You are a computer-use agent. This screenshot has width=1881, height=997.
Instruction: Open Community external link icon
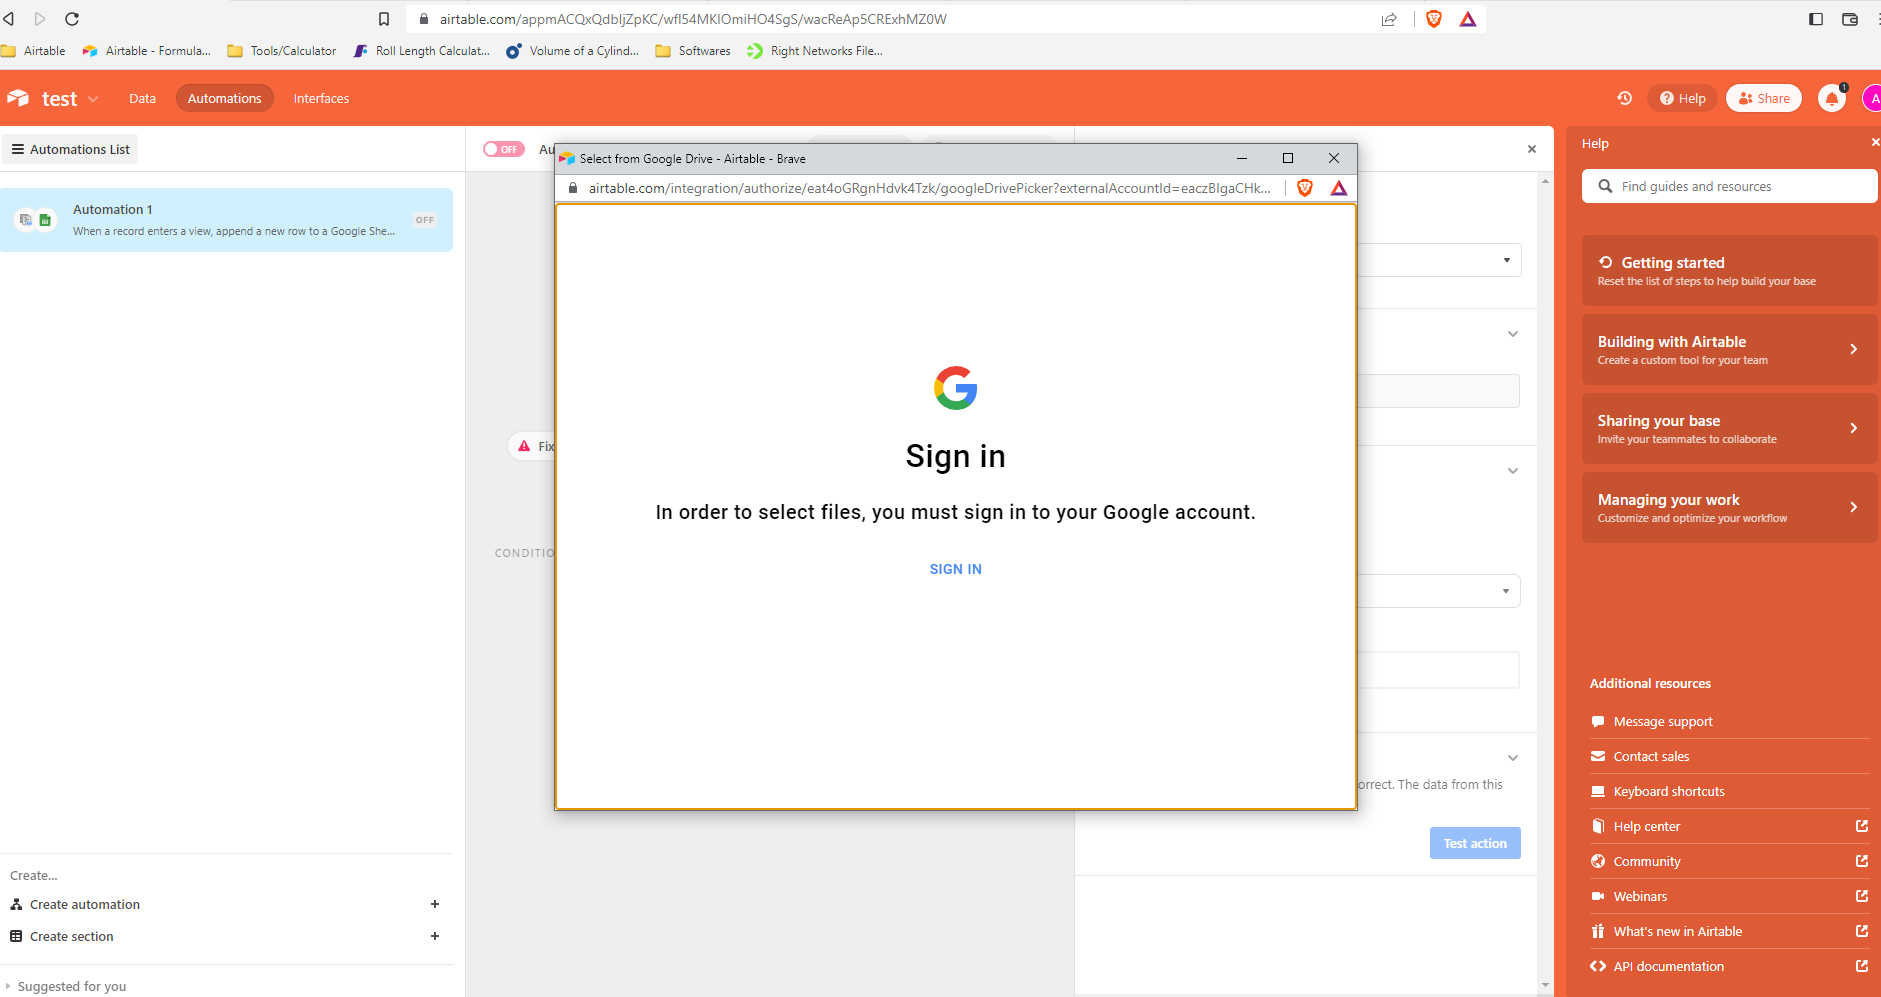1862,861
